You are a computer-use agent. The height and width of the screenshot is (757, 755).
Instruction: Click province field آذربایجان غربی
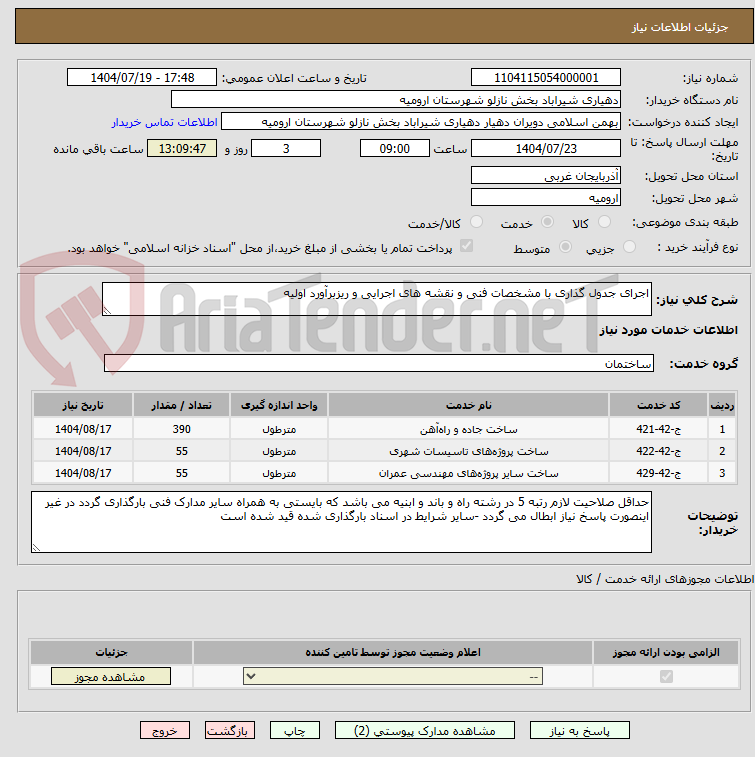tap(545, 175)
